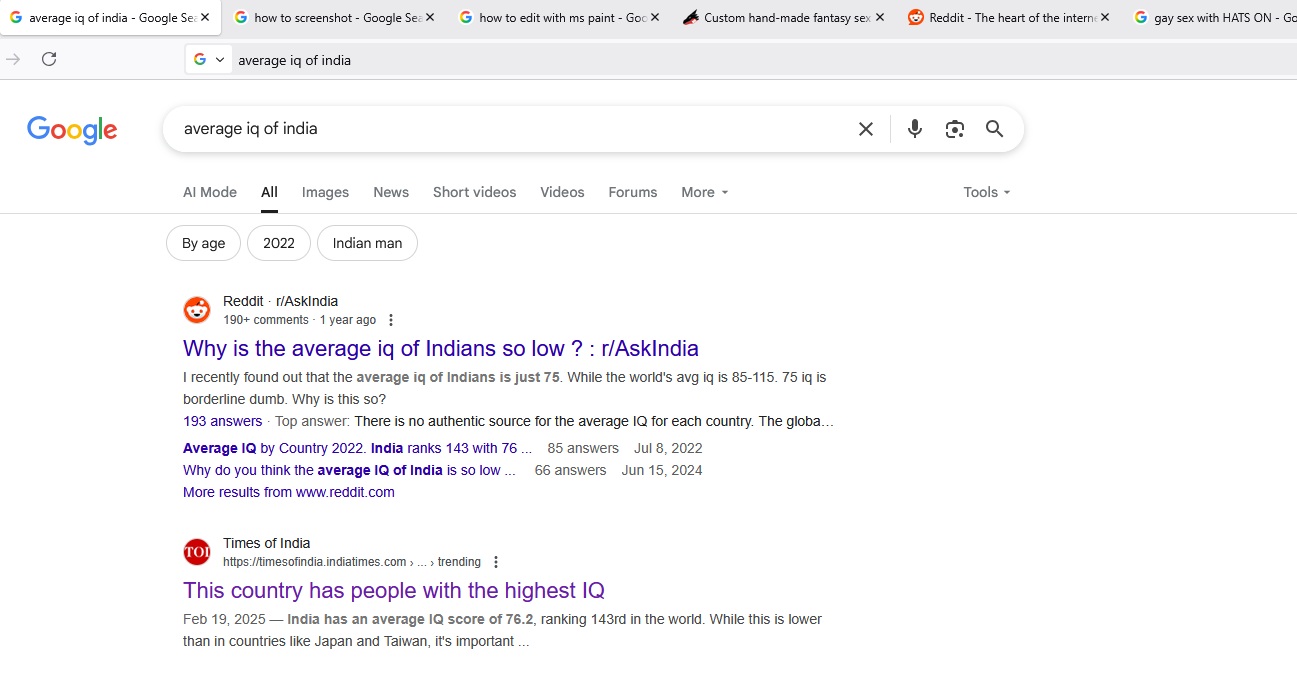This screenshot has width=1297, height=677.
Task: Close the Reddit heart of the internet tab
Action: pyautogui.click(x=1105, y=17)
